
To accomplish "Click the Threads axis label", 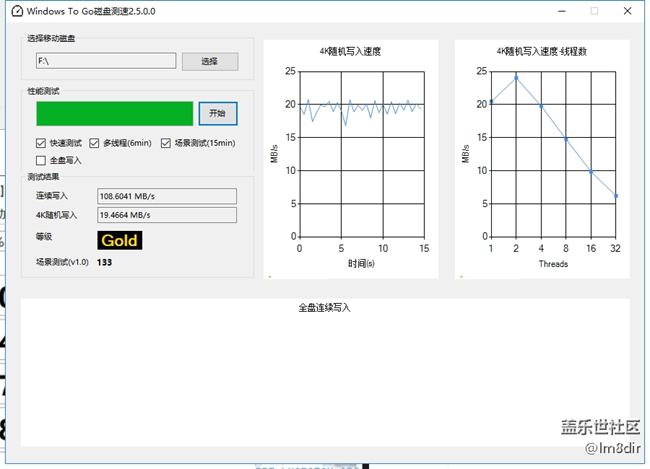I will [x=553, y=264].
